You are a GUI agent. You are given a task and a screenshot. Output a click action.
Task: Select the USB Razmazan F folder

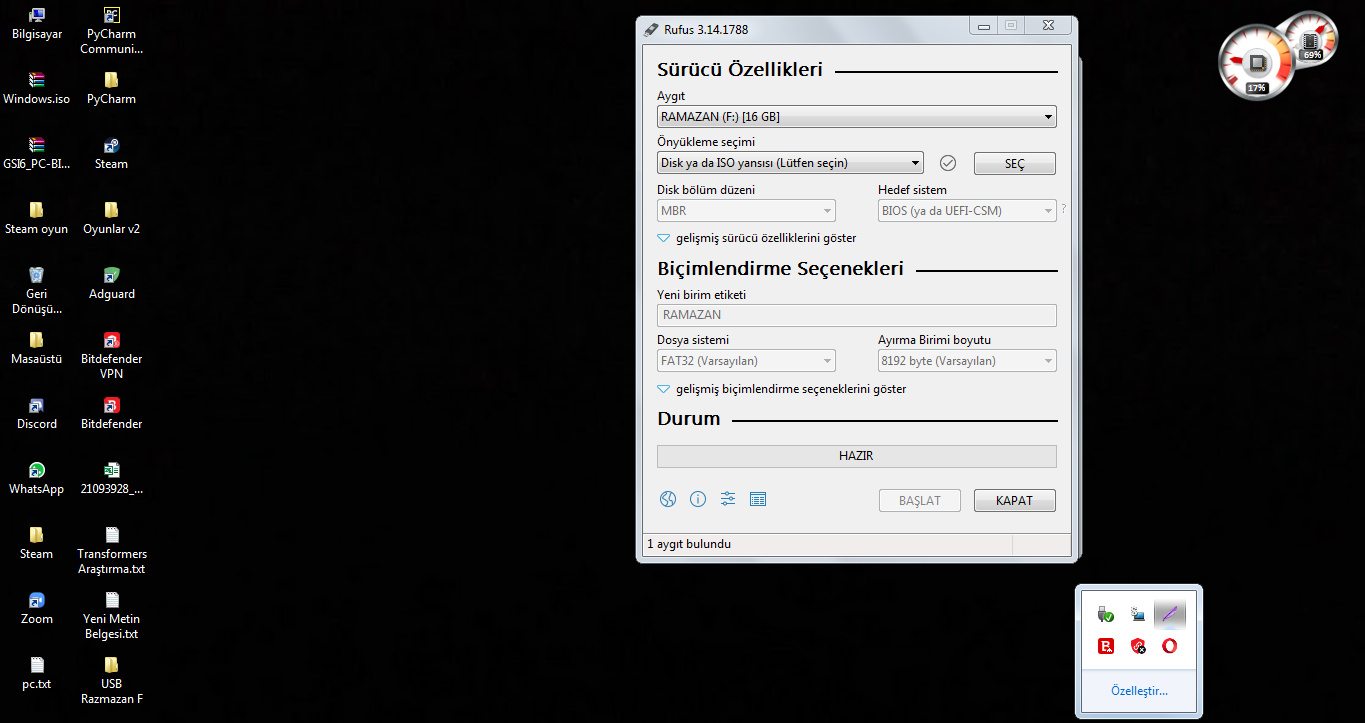(x=112, y=681)
